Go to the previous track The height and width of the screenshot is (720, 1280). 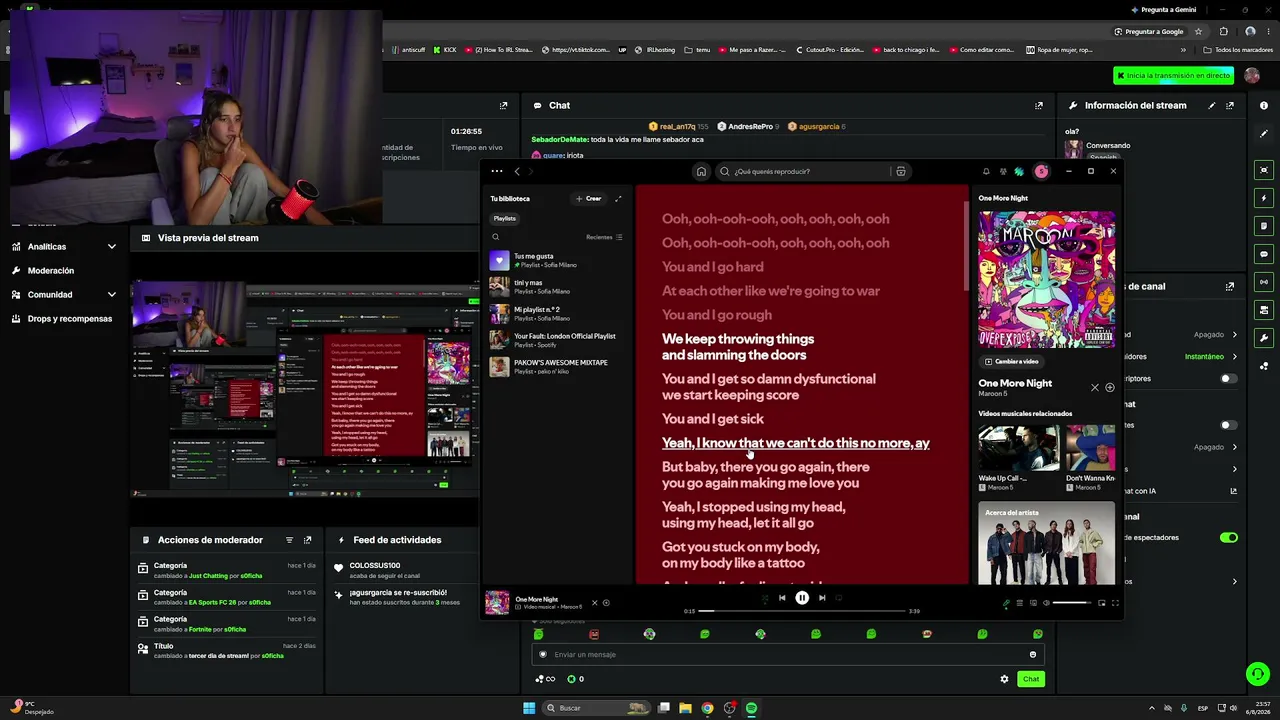coord(782,598)
